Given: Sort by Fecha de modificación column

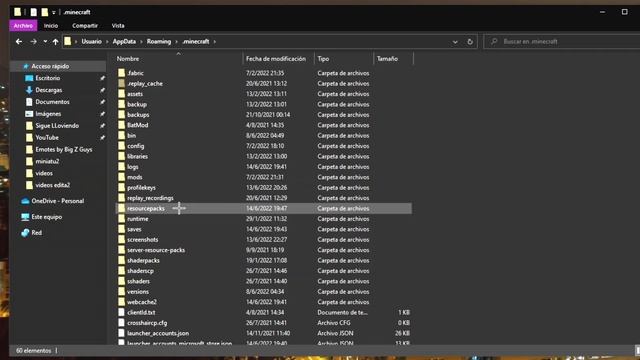Looking at the screenshot, I should coord(276,59).
